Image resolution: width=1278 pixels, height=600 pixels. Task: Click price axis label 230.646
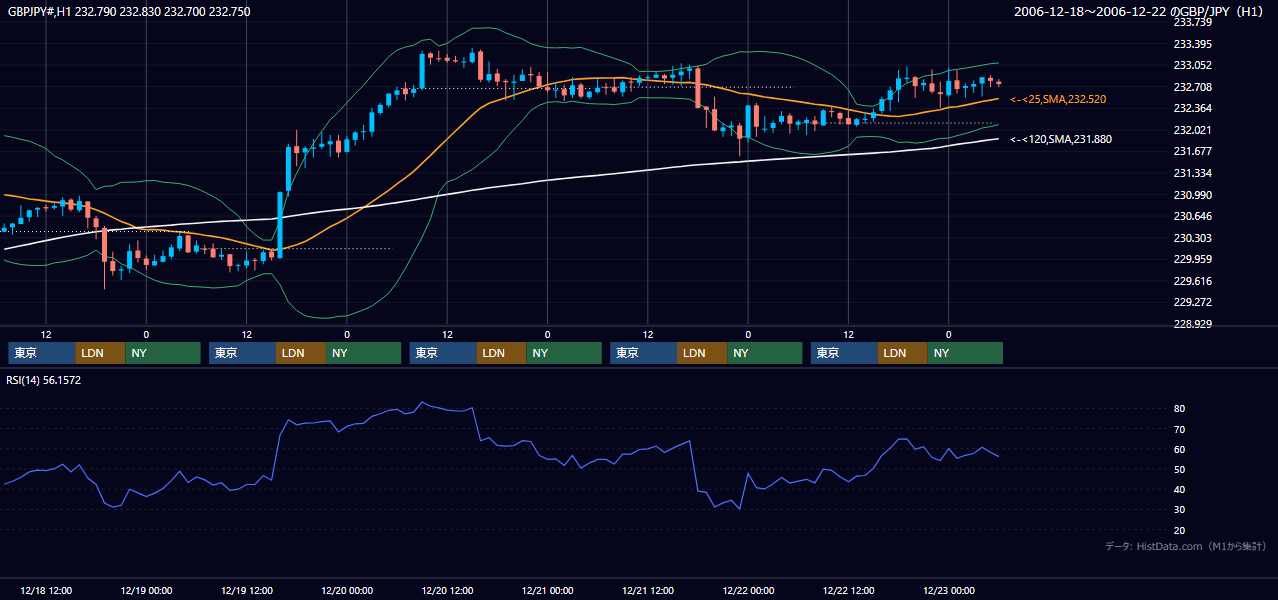tap(1193, 216)
